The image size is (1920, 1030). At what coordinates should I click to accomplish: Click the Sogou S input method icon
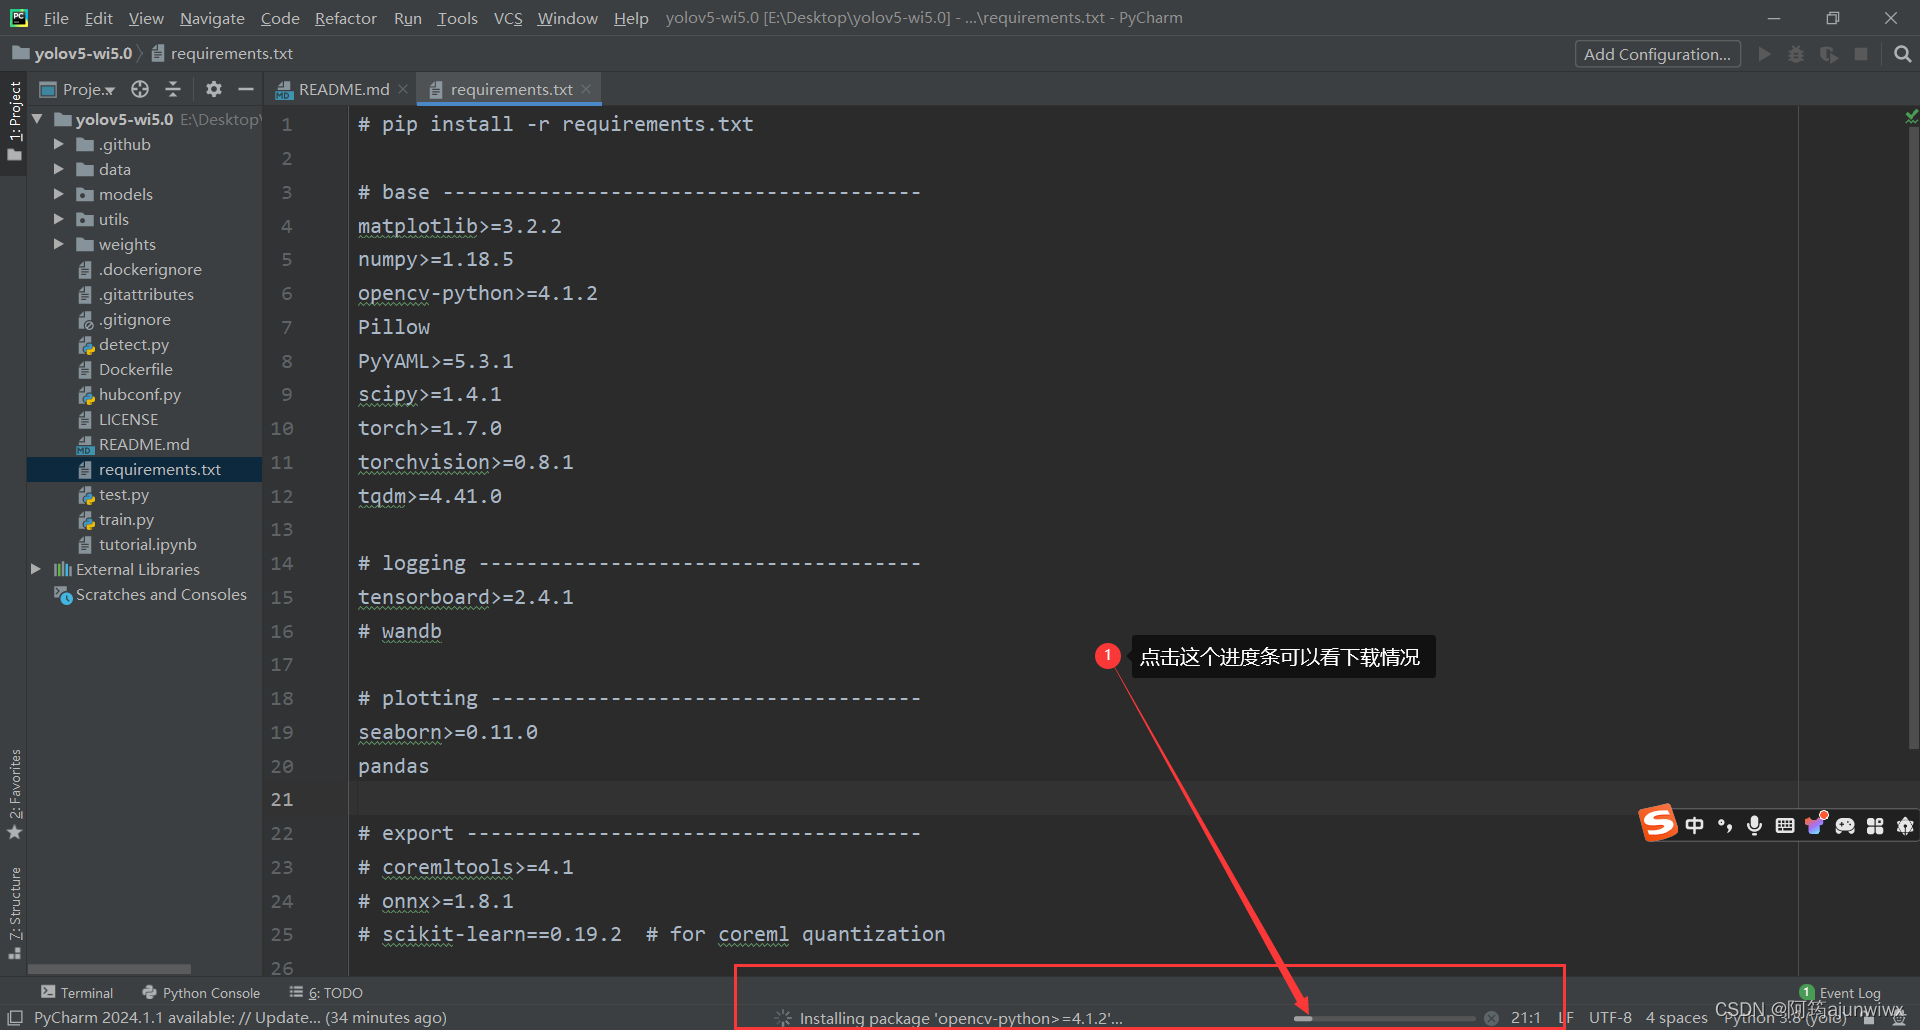[x=1658, y=824]
